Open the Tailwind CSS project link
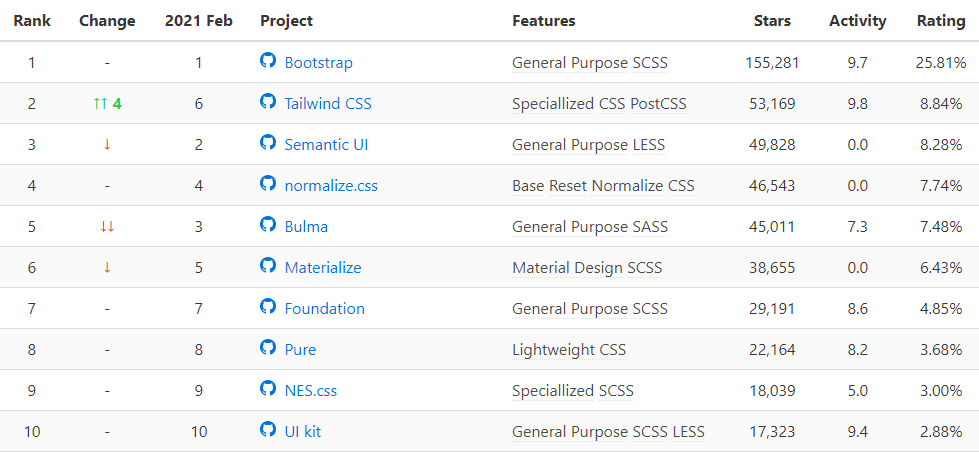Viewport: 979px width, 452px height. [x=327, y=103]
